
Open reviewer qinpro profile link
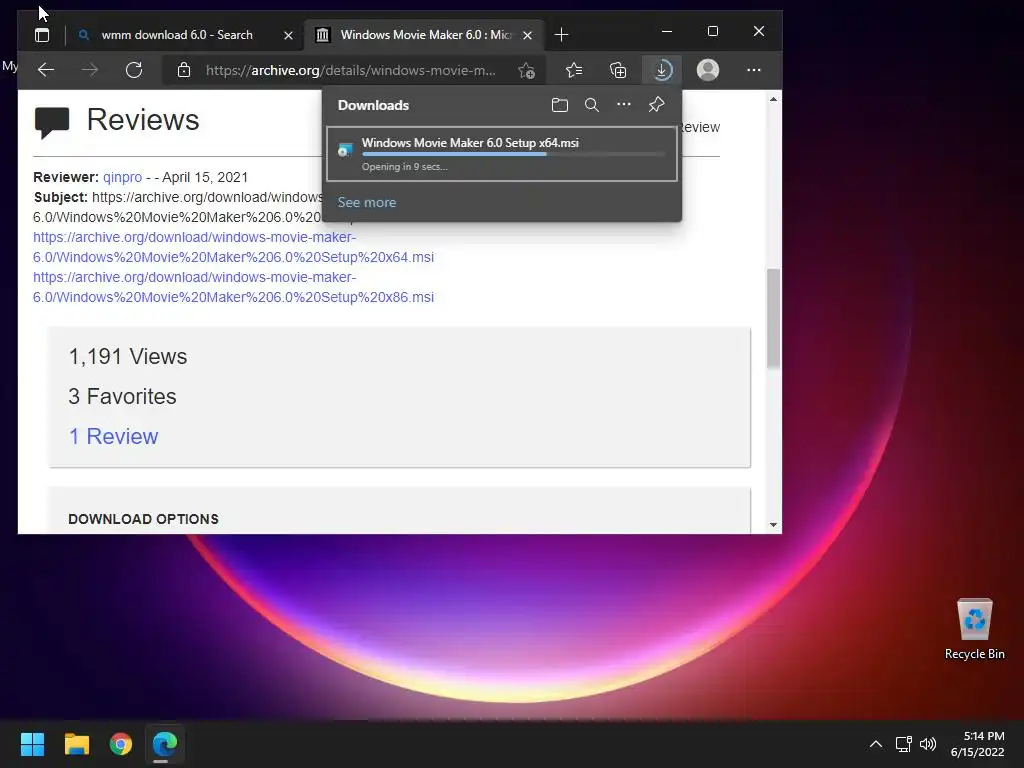point(122,177)
